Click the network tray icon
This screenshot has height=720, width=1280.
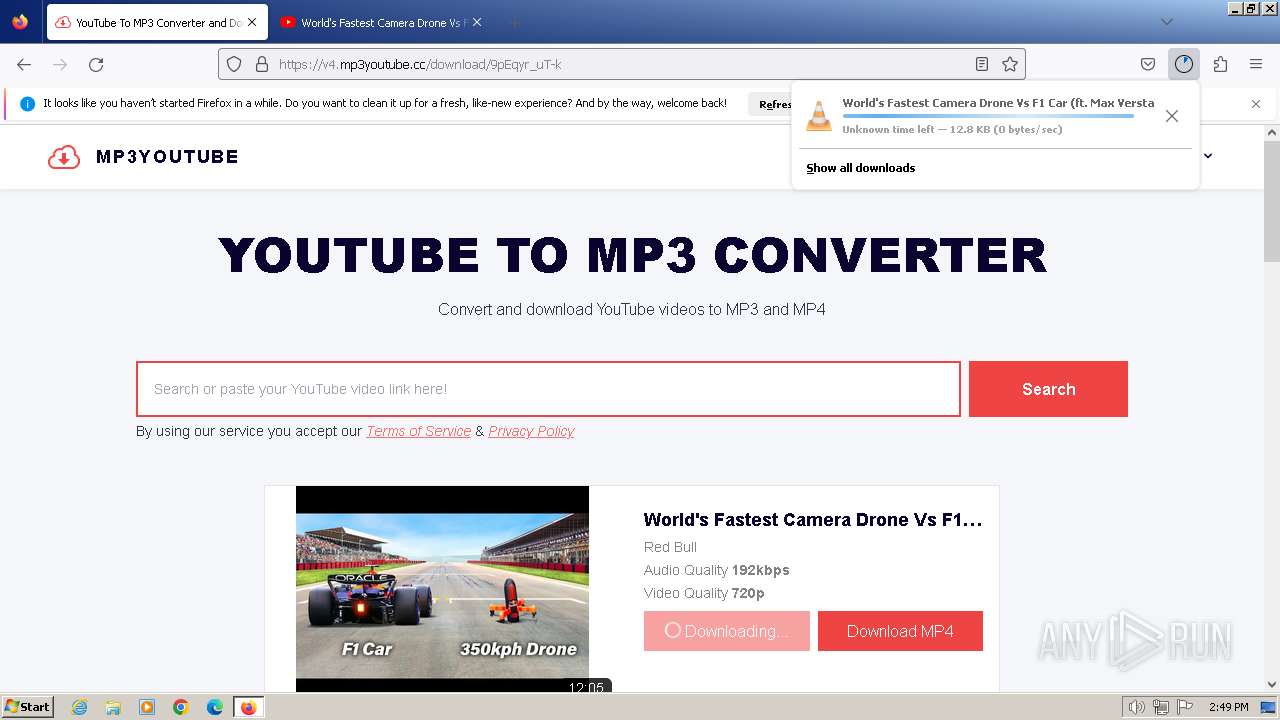(1161, 707)
